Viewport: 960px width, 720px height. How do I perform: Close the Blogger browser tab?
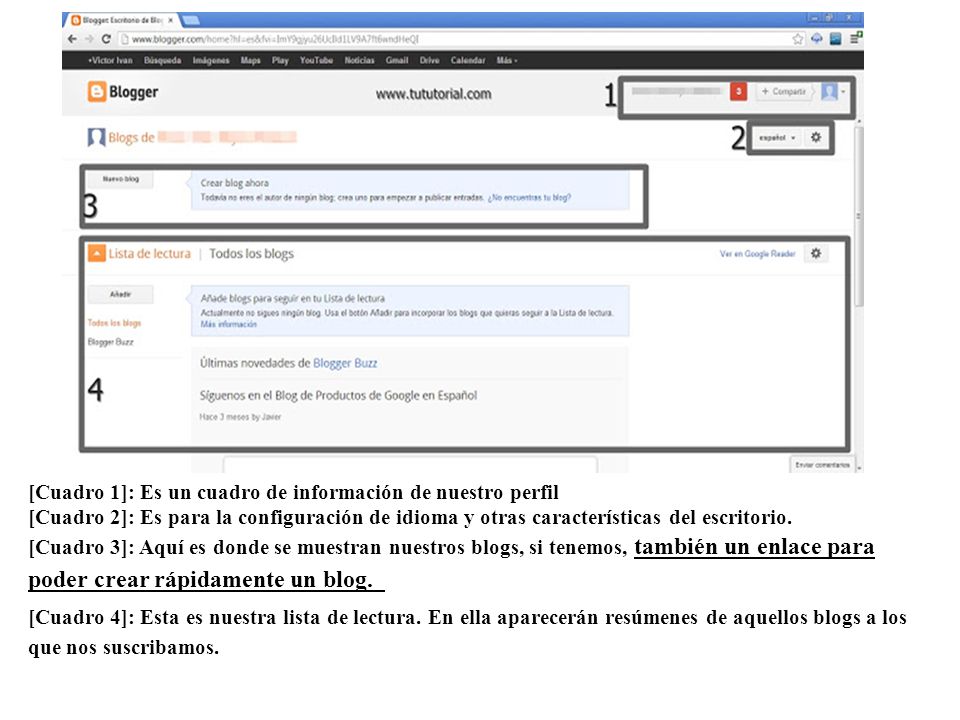(171, 20)
